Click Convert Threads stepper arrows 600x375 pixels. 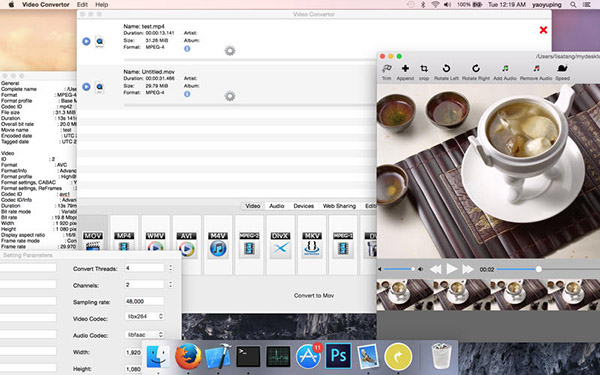tap(170, 268)
